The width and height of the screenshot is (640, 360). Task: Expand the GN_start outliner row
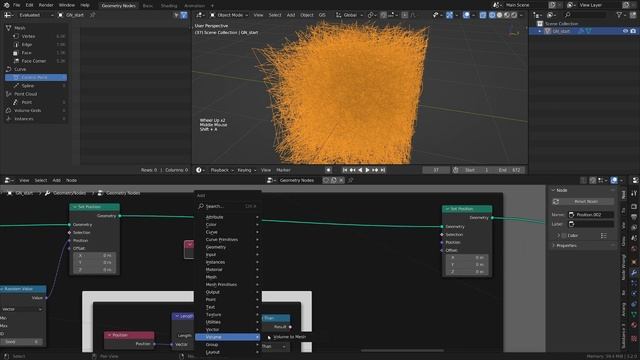tap(540, 31)
